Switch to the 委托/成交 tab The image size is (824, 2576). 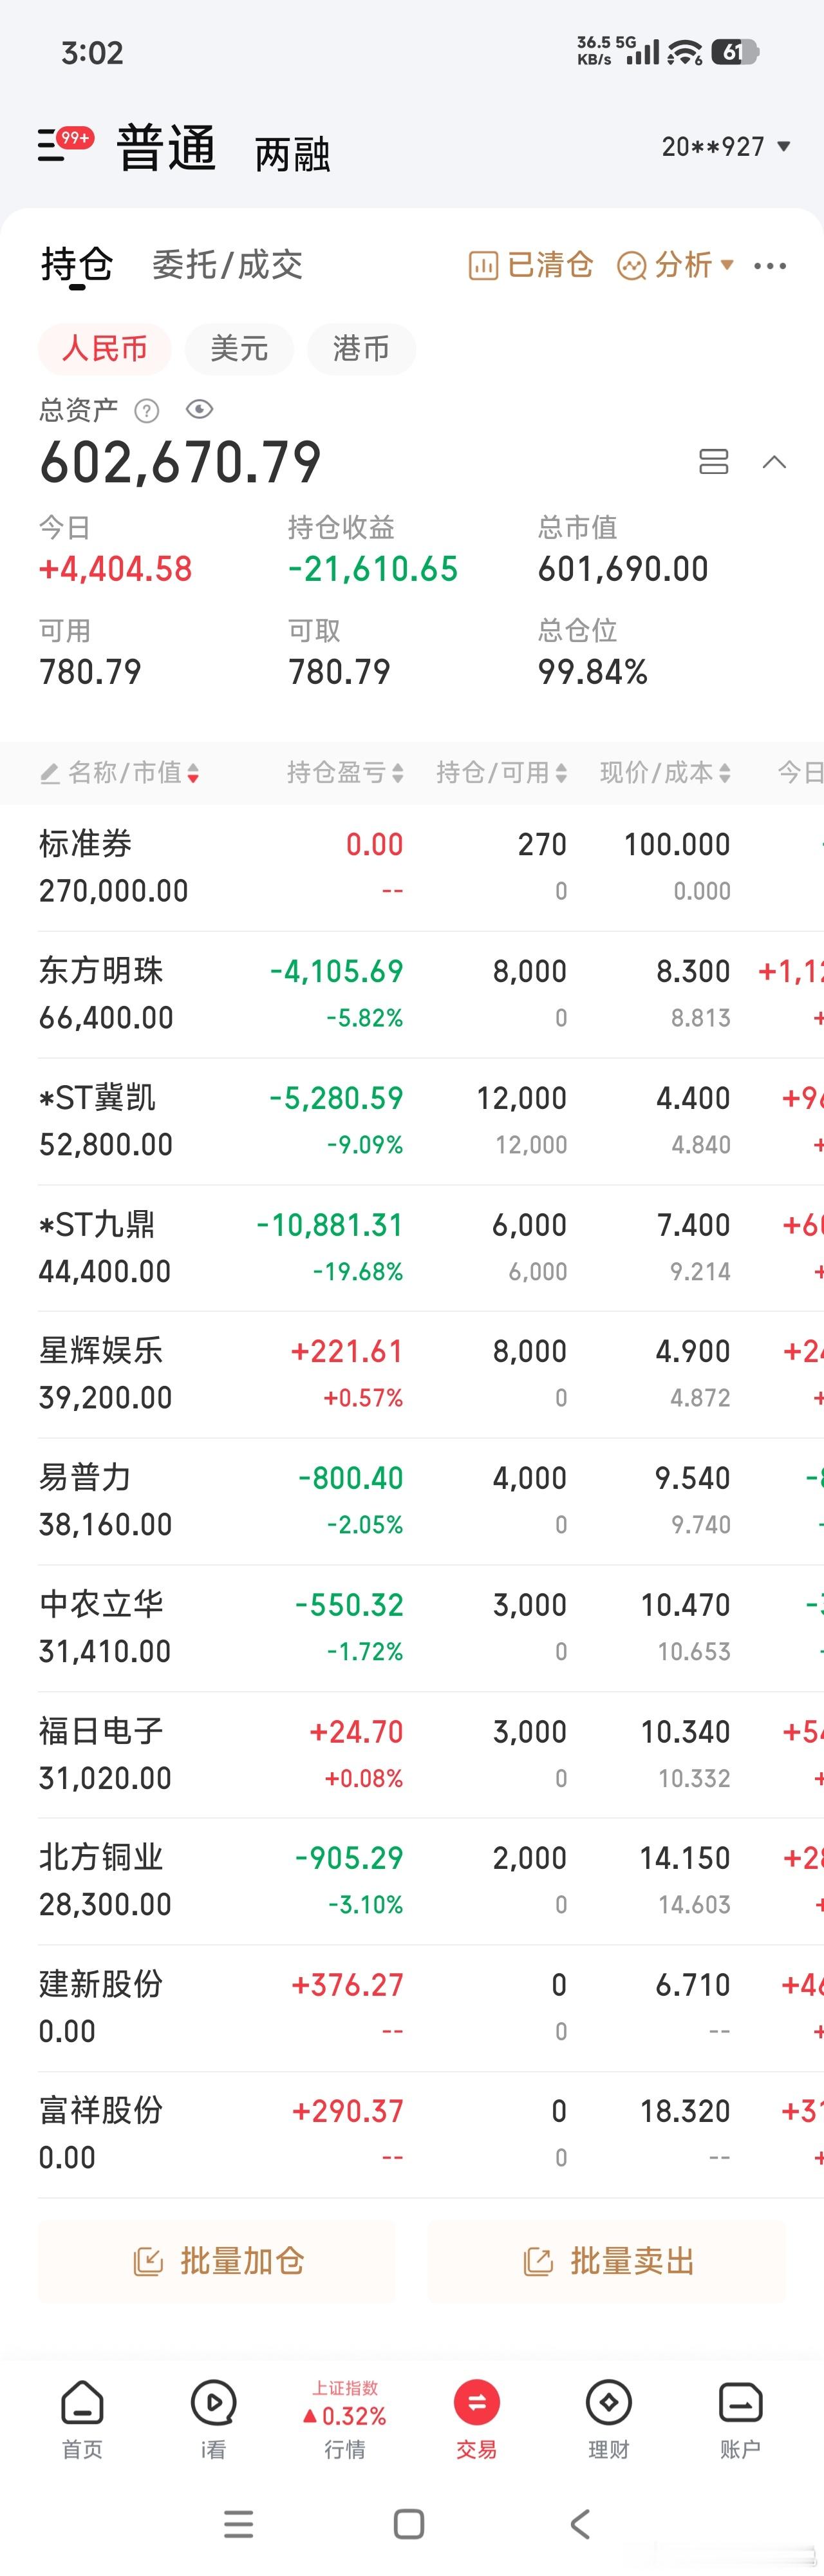[x=227, y=265]
